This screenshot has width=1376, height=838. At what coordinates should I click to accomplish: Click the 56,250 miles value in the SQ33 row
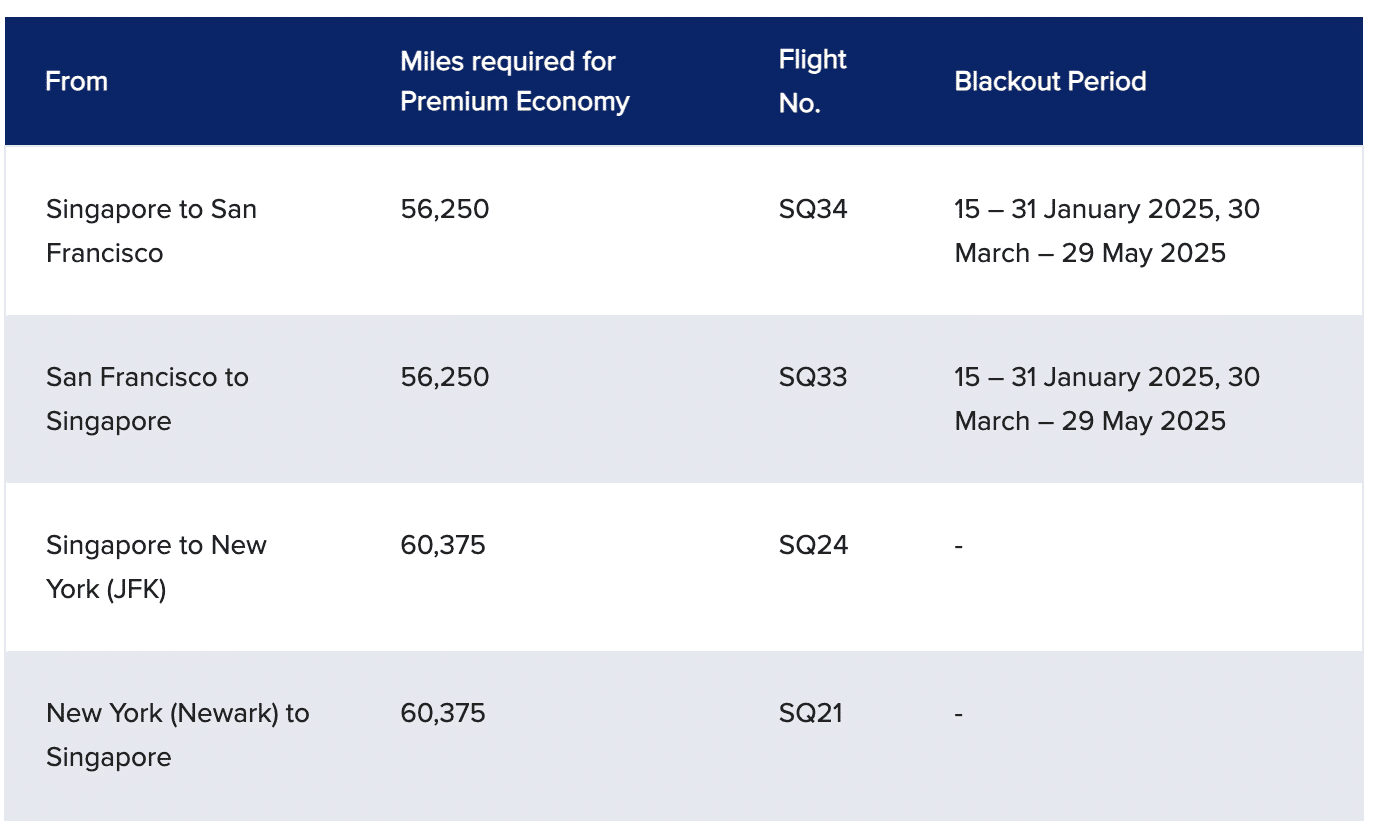point(445,377)
